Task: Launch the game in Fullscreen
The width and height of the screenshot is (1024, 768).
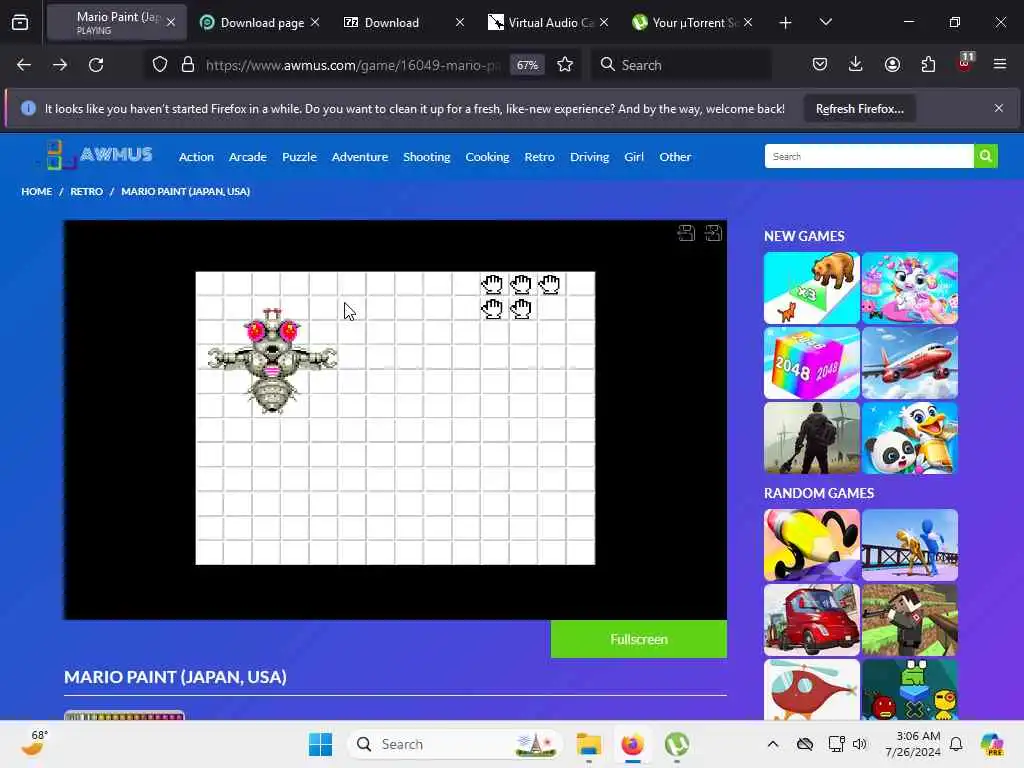Action: pyautogui.click(x=639, y=639)
